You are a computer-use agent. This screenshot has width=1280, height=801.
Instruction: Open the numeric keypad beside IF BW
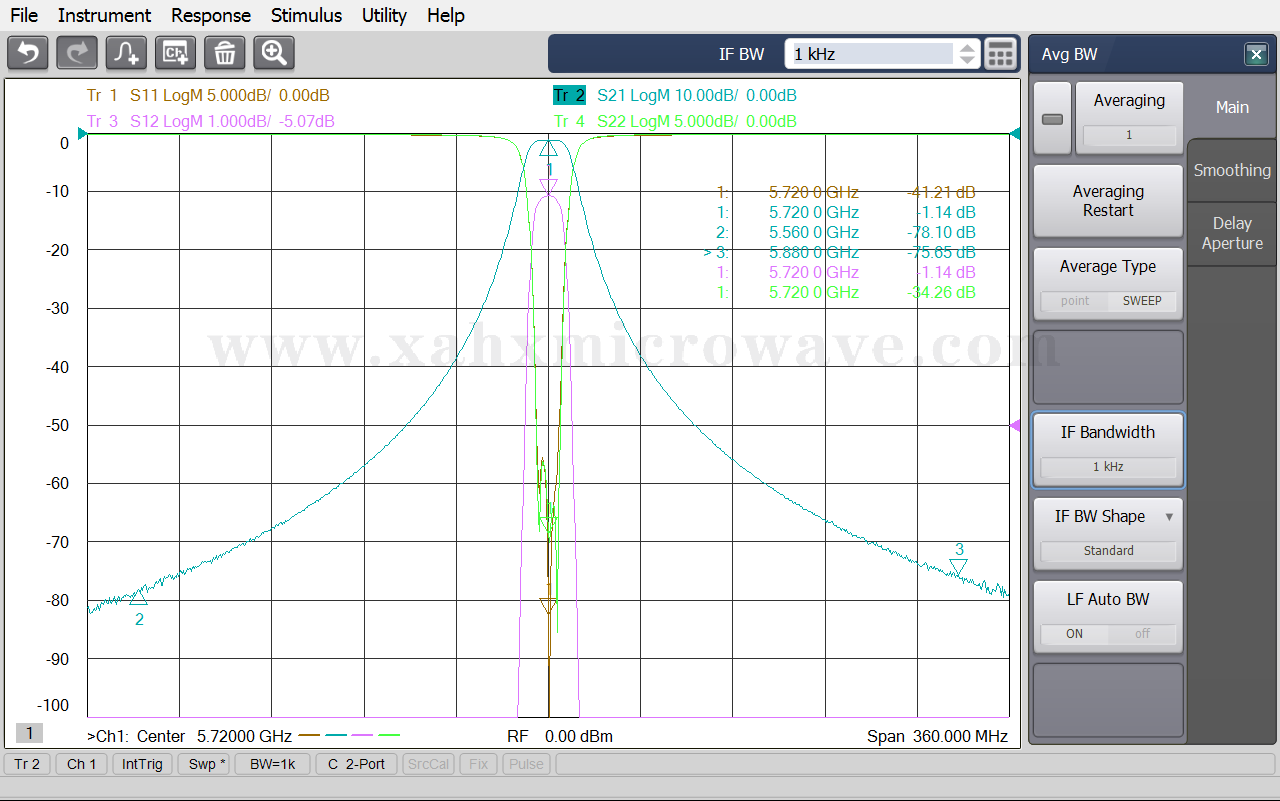tap(1000, 54)
